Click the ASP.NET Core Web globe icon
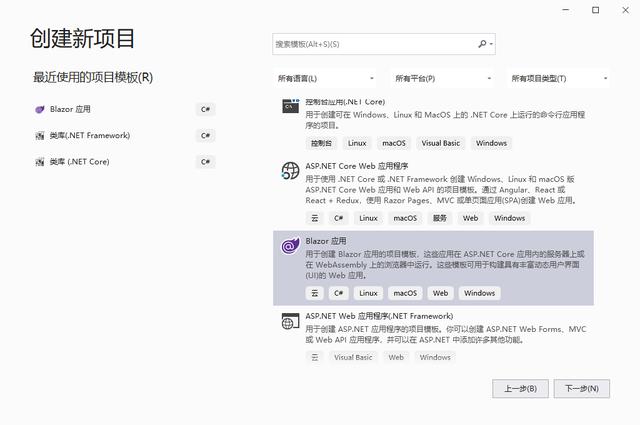This screenshot has width=640, height=425. tap(291, 171)
